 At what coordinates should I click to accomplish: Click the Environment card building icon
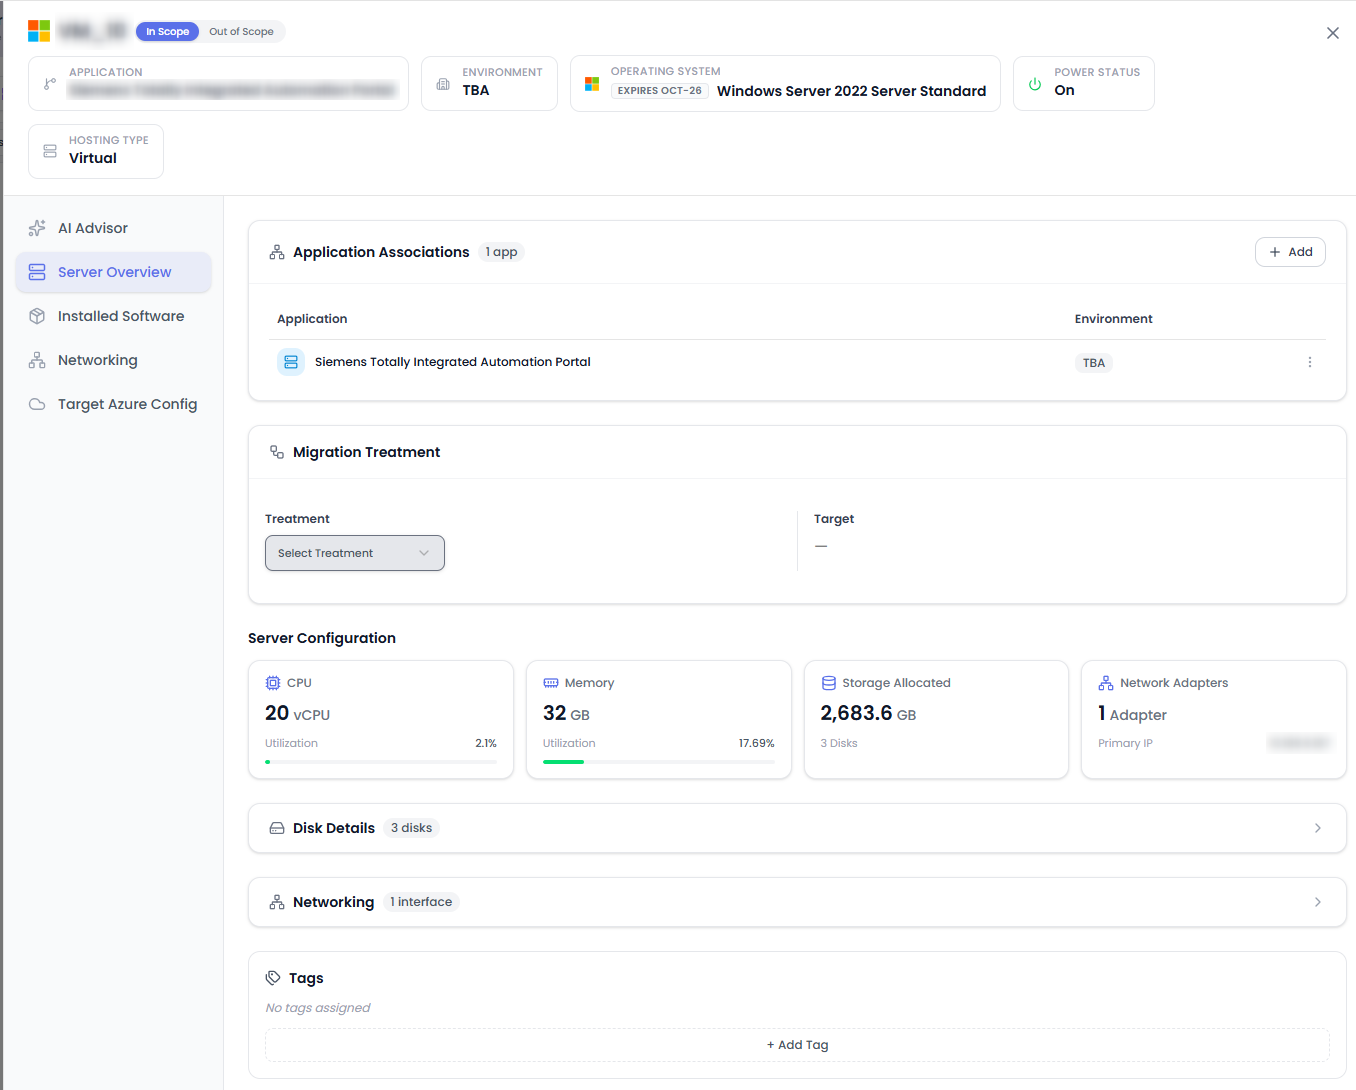(443, 84)
